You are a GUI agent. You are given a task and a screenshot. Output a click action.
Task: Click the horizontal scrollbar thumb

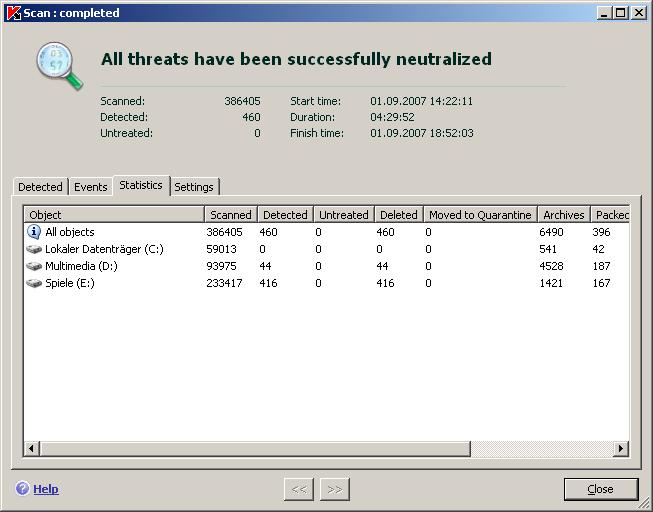click(x=255, y=449)
